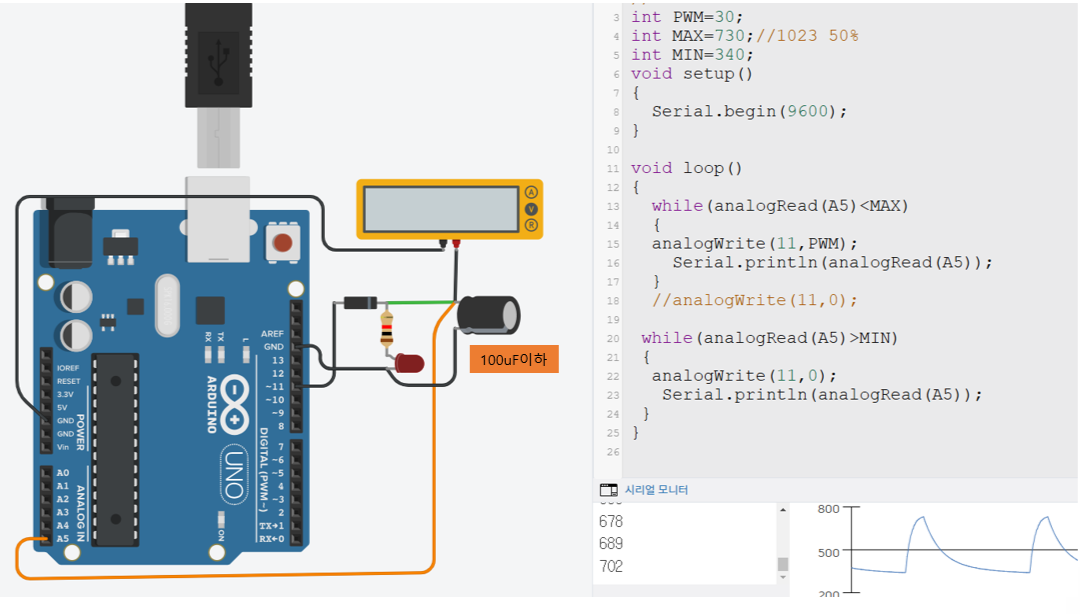Set multimeter to amperage mode (A)
The height and width of the screenshot is (614, 1080).
(532, 192)
